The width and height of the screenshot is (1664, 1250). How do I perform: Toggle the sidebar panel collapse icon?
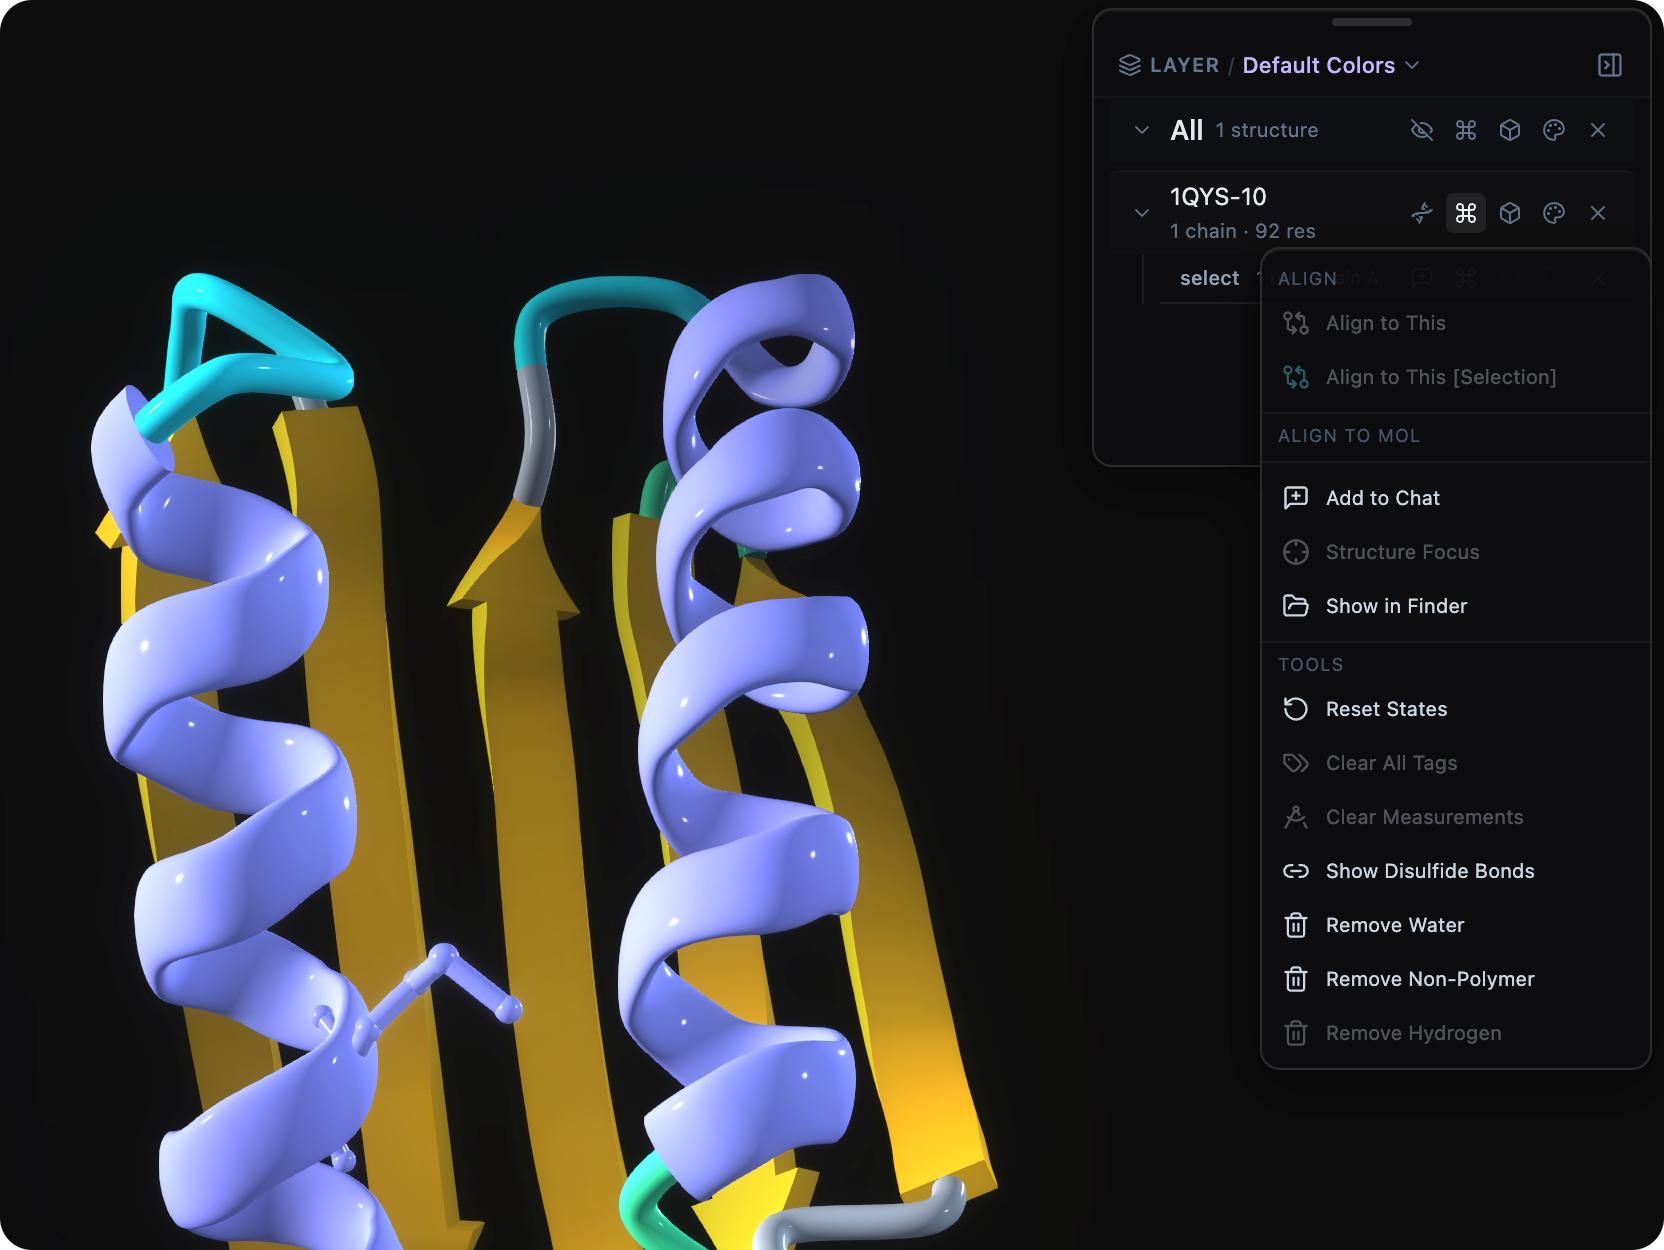click(1610, 65)
